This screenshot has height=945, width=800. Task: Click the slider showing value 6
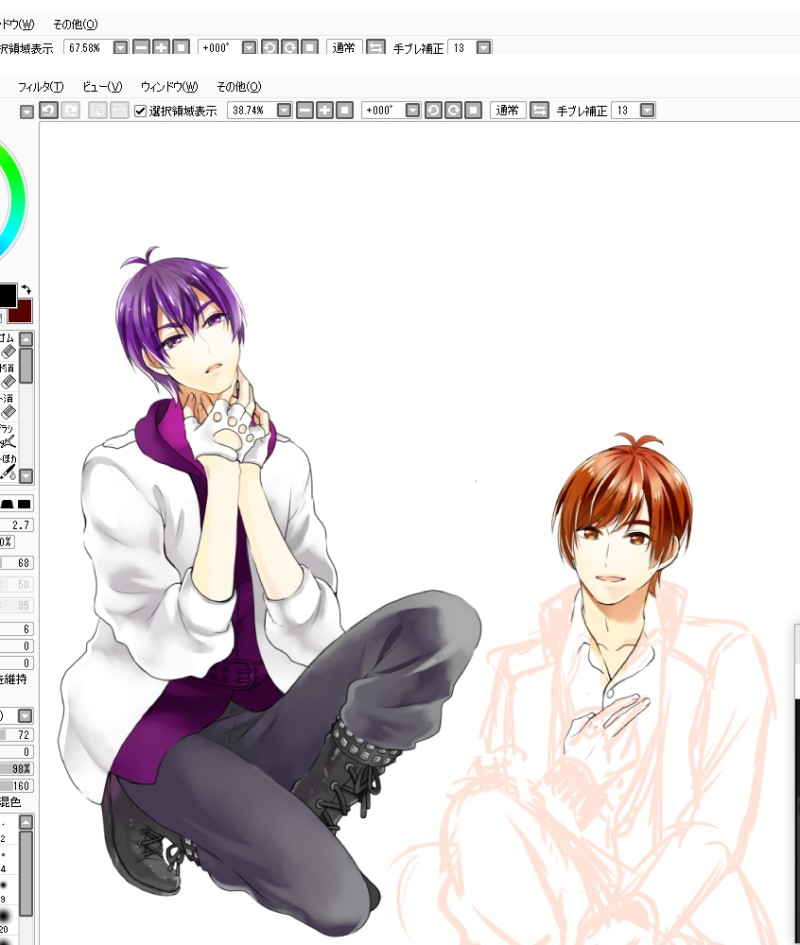17,629
